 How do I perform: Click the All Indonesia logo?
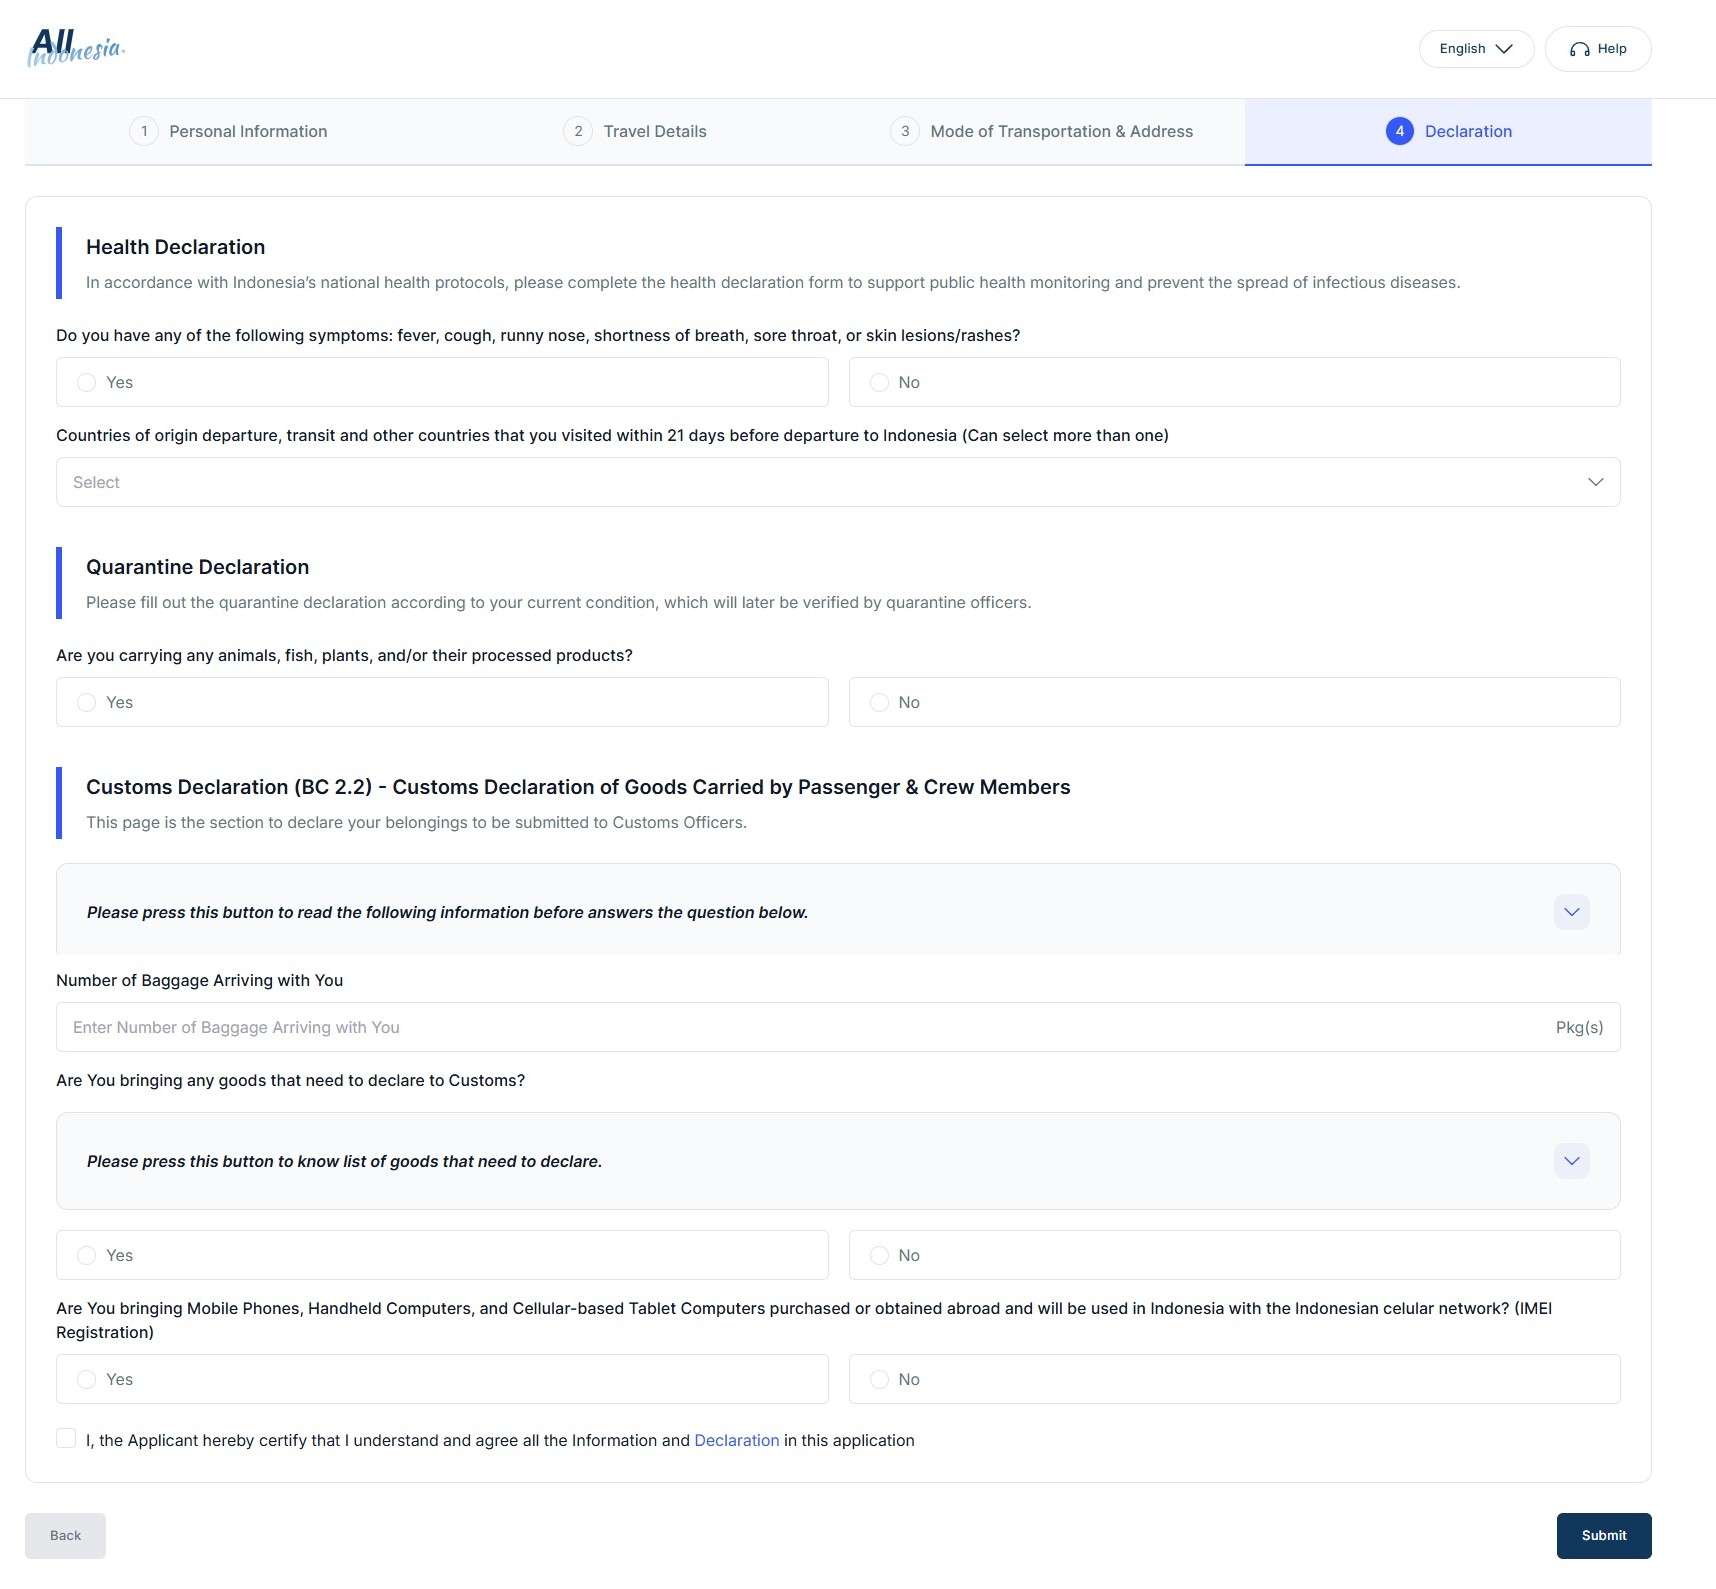pos(76,48)
